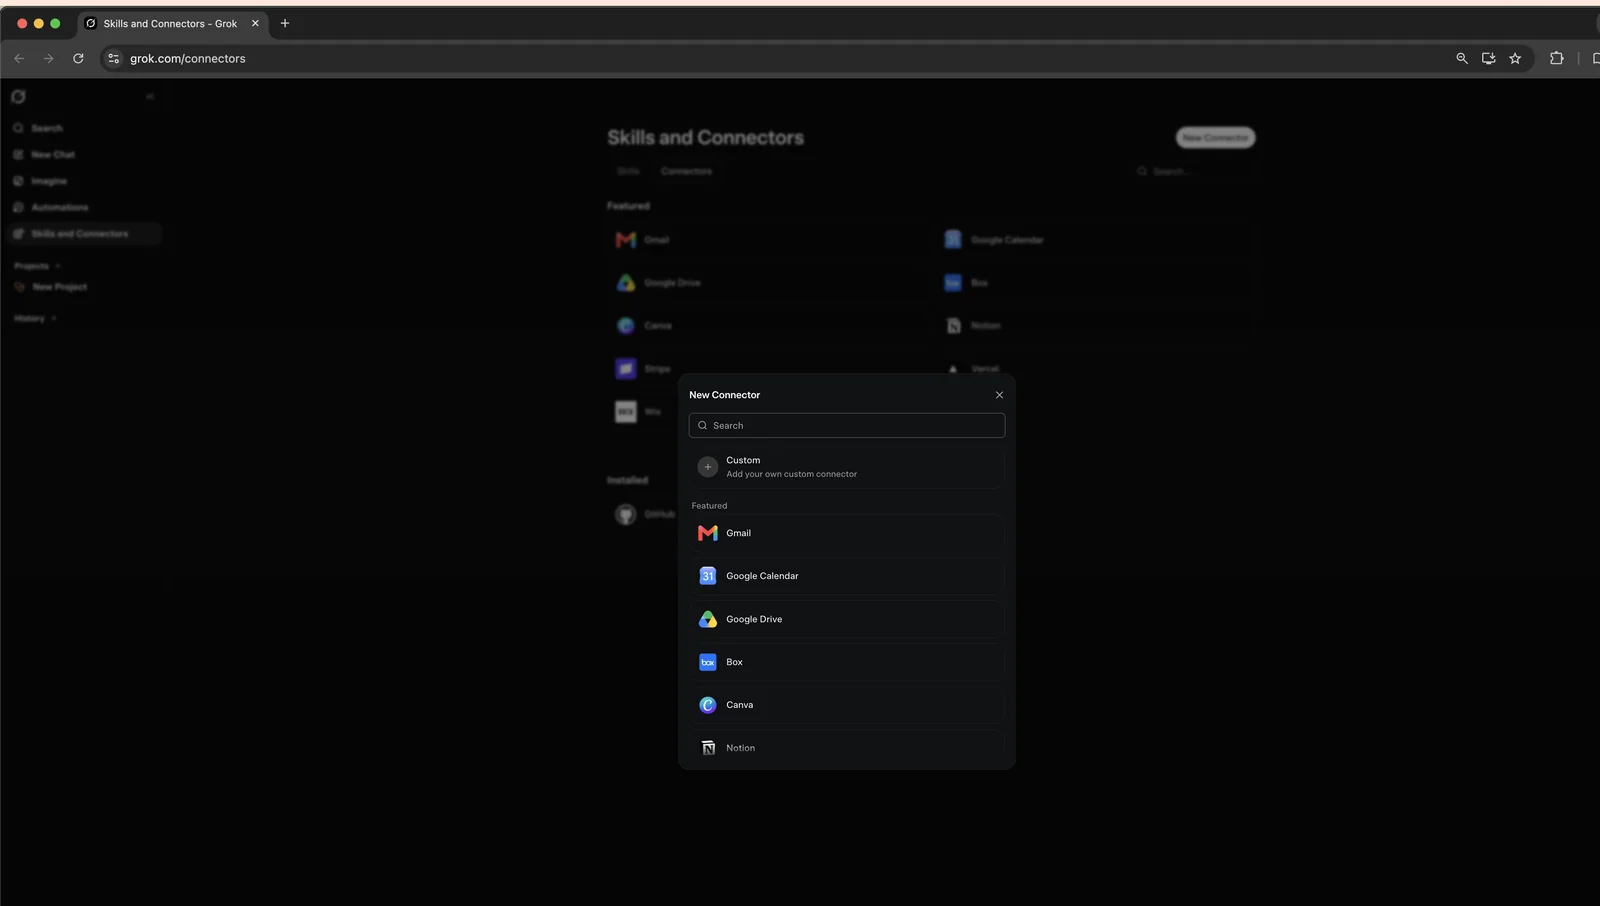Go back with the browser back arrow
Image resolution: width=1600 pixels, height=906 pixels.
[19, 58]
